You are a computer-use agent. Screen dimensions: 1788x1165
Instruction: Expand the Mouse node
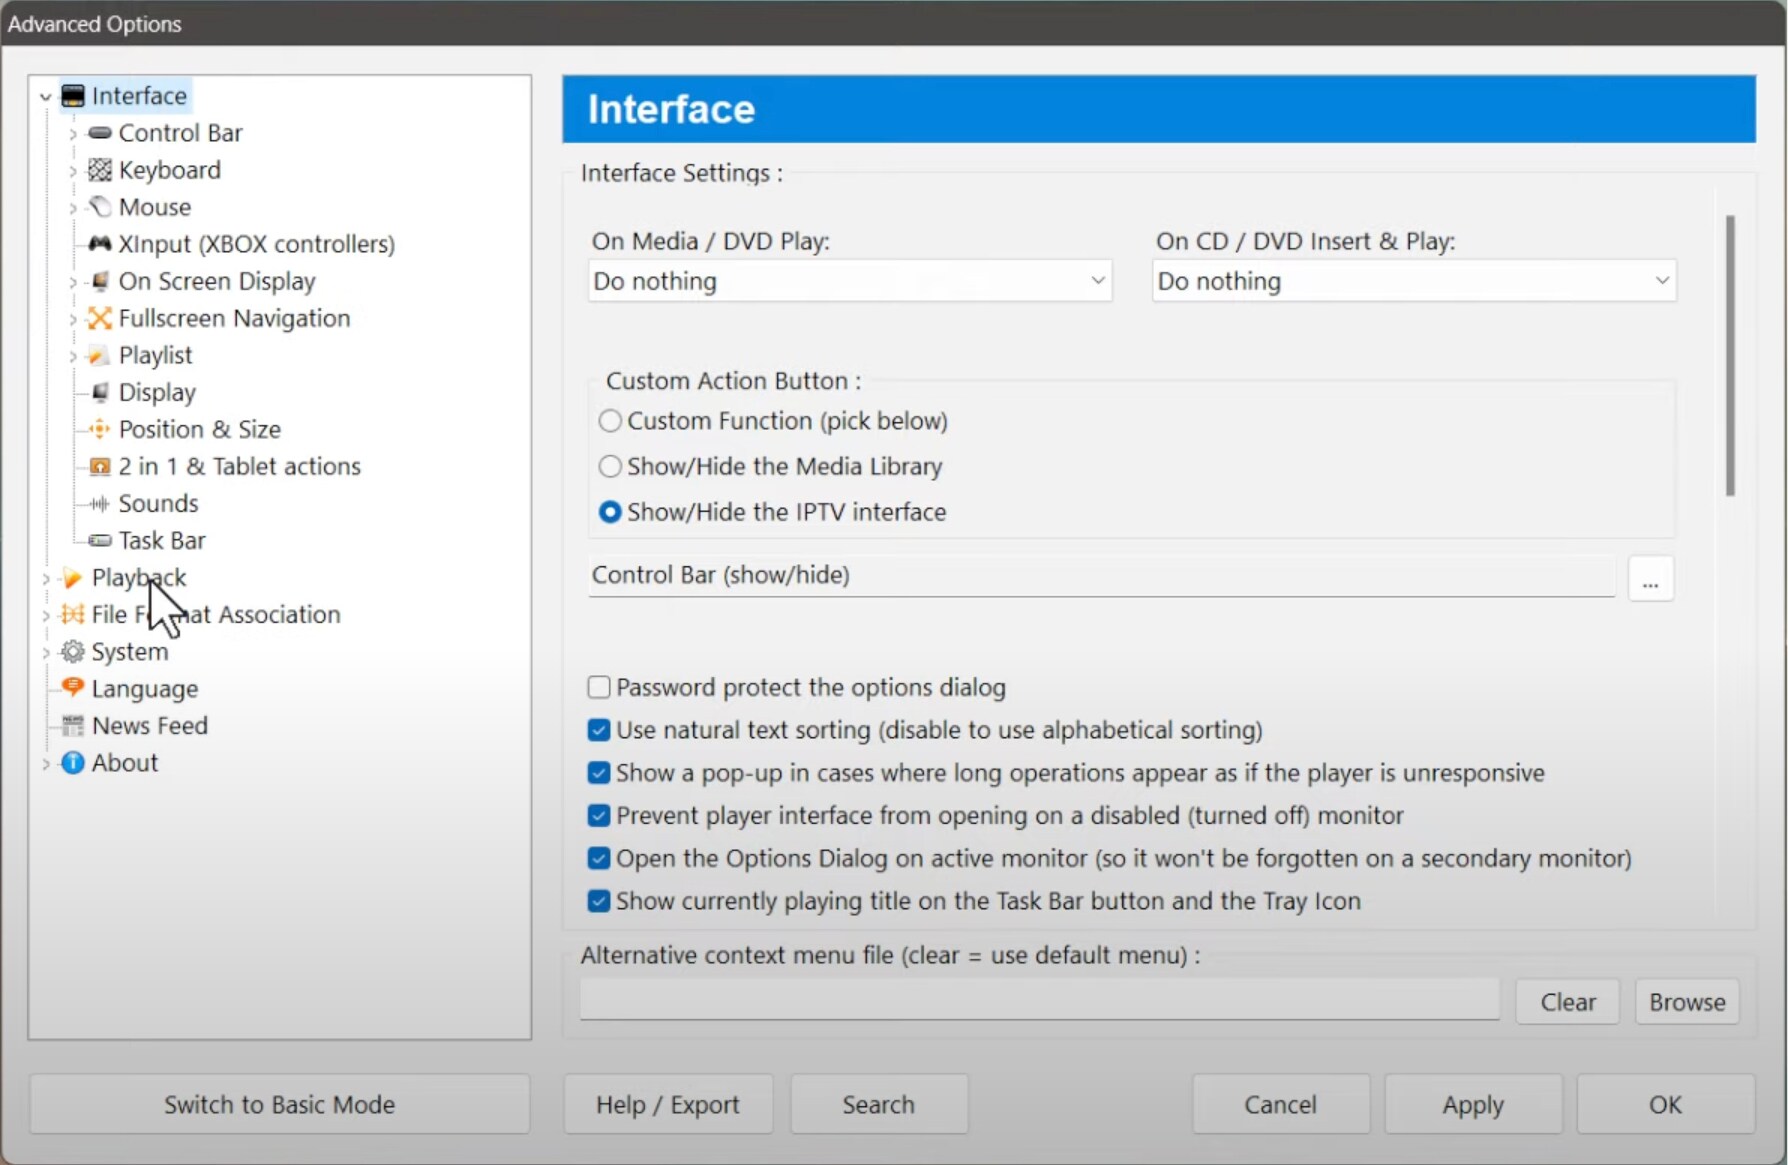pos(72,208)
